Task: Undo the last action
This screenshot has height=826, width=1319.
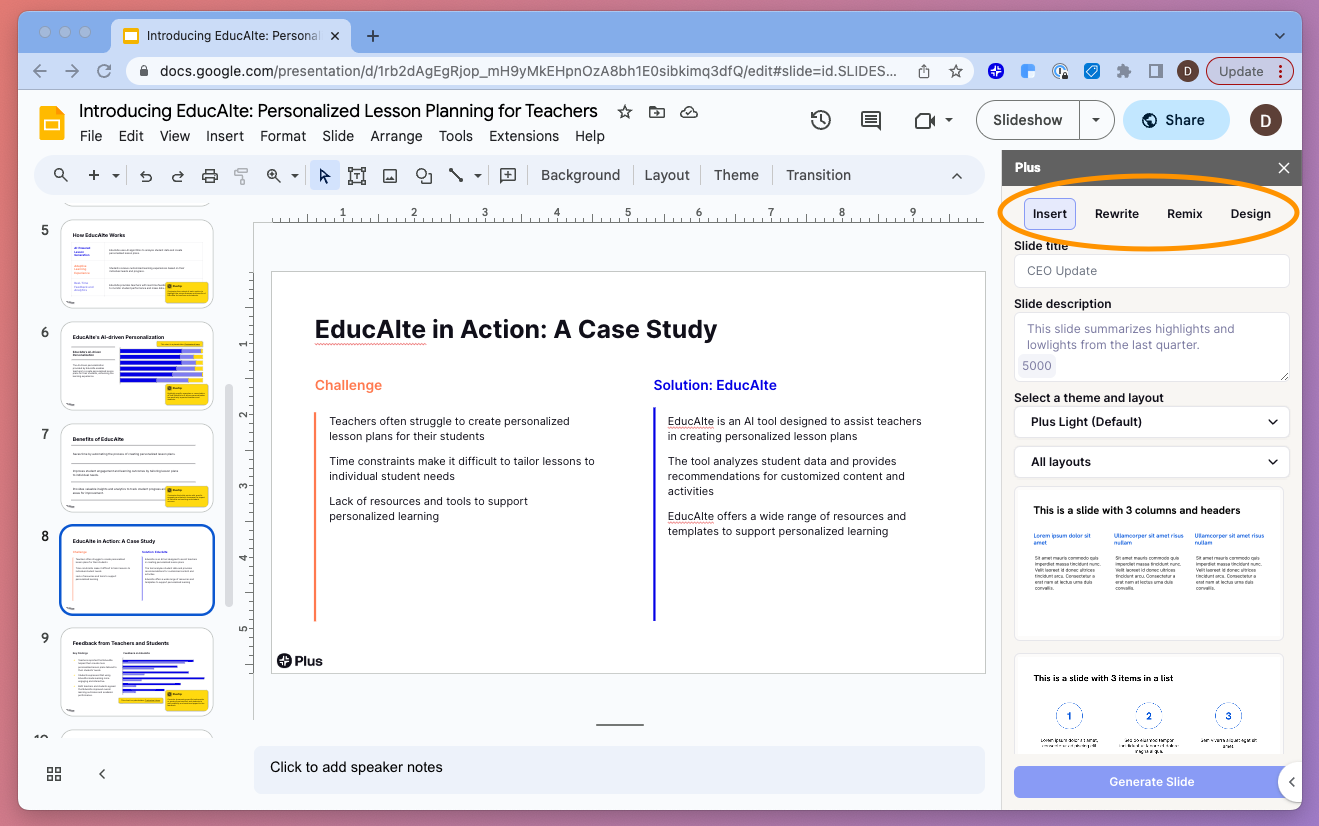Action: (146, 175)
